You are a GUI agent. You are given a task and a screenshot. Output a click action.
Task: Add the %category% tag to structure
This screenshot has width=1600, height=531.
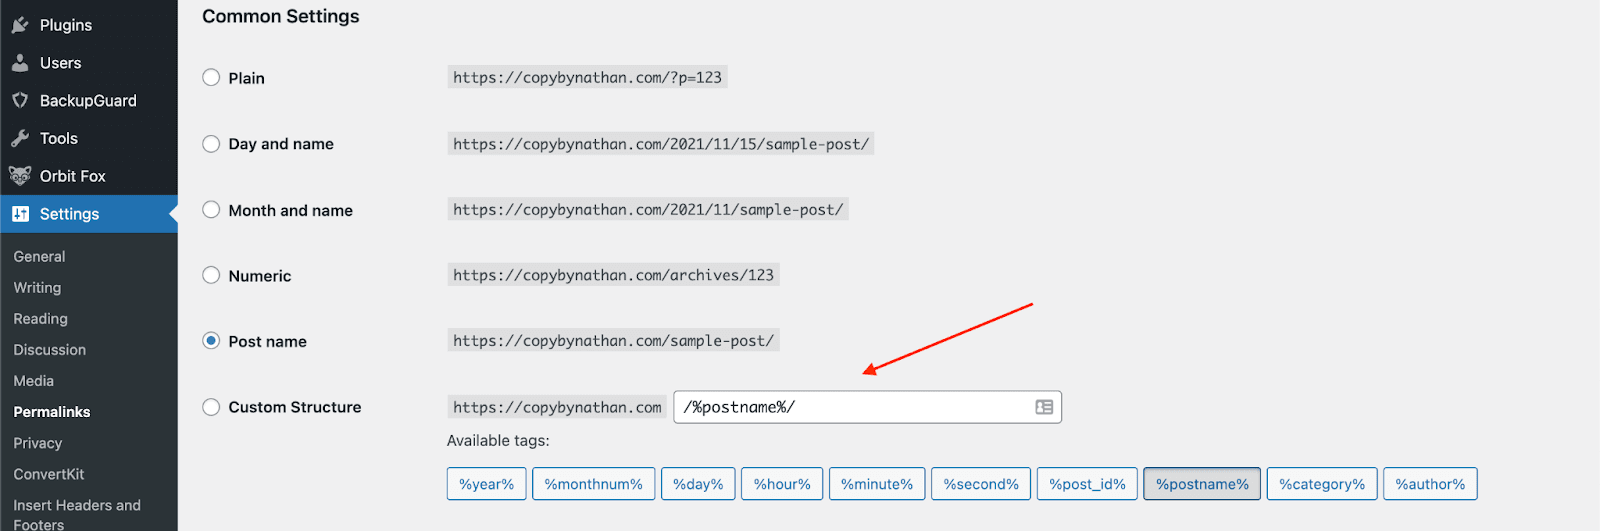coord(1321,484)
